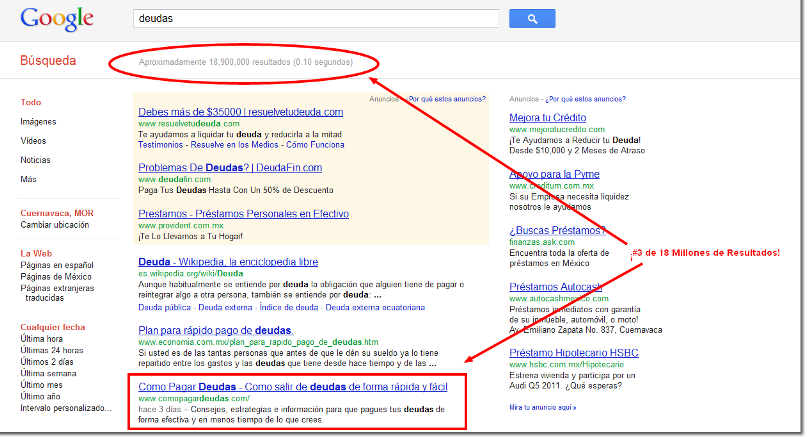Click the www.deudafin.com URL text
This screenshot has width=808, height=437.
(174, 179)
